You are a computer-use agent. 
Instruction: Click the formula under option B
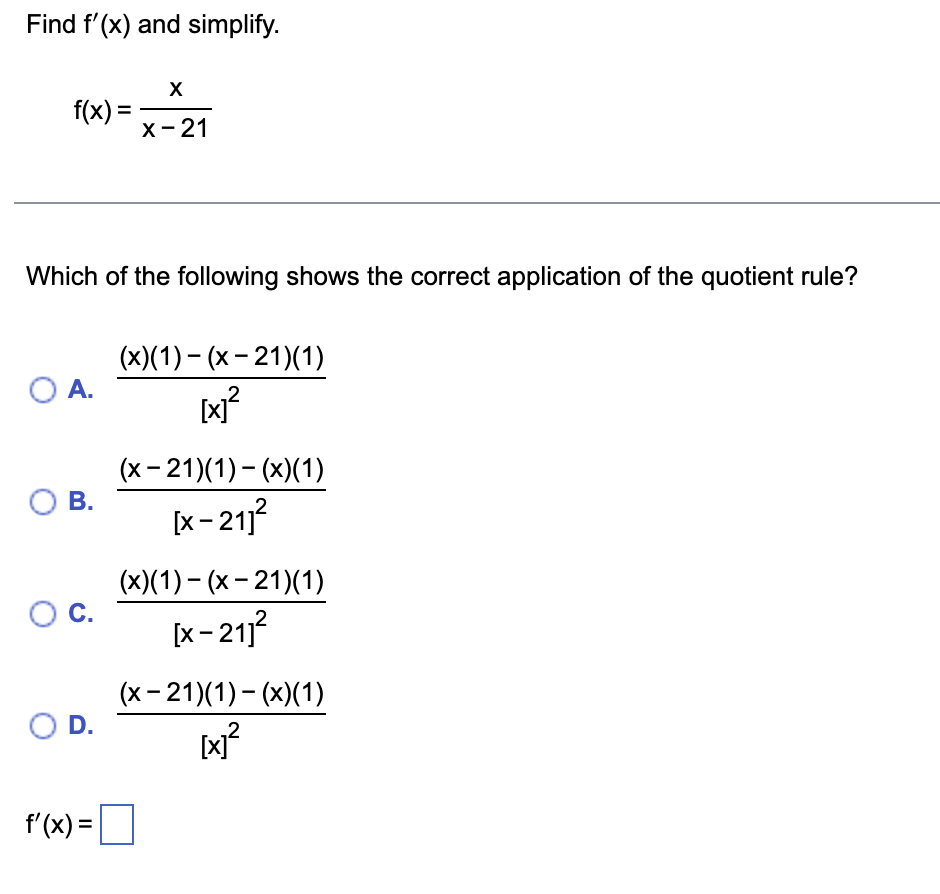(222, 495)
